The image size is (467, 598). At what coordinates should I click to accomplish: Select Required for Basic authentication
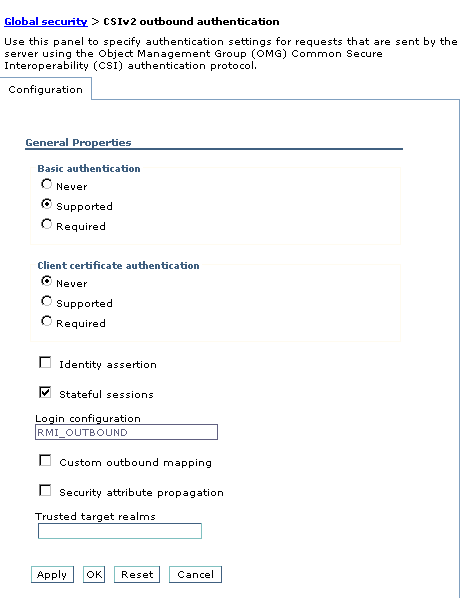coord(46,224)
